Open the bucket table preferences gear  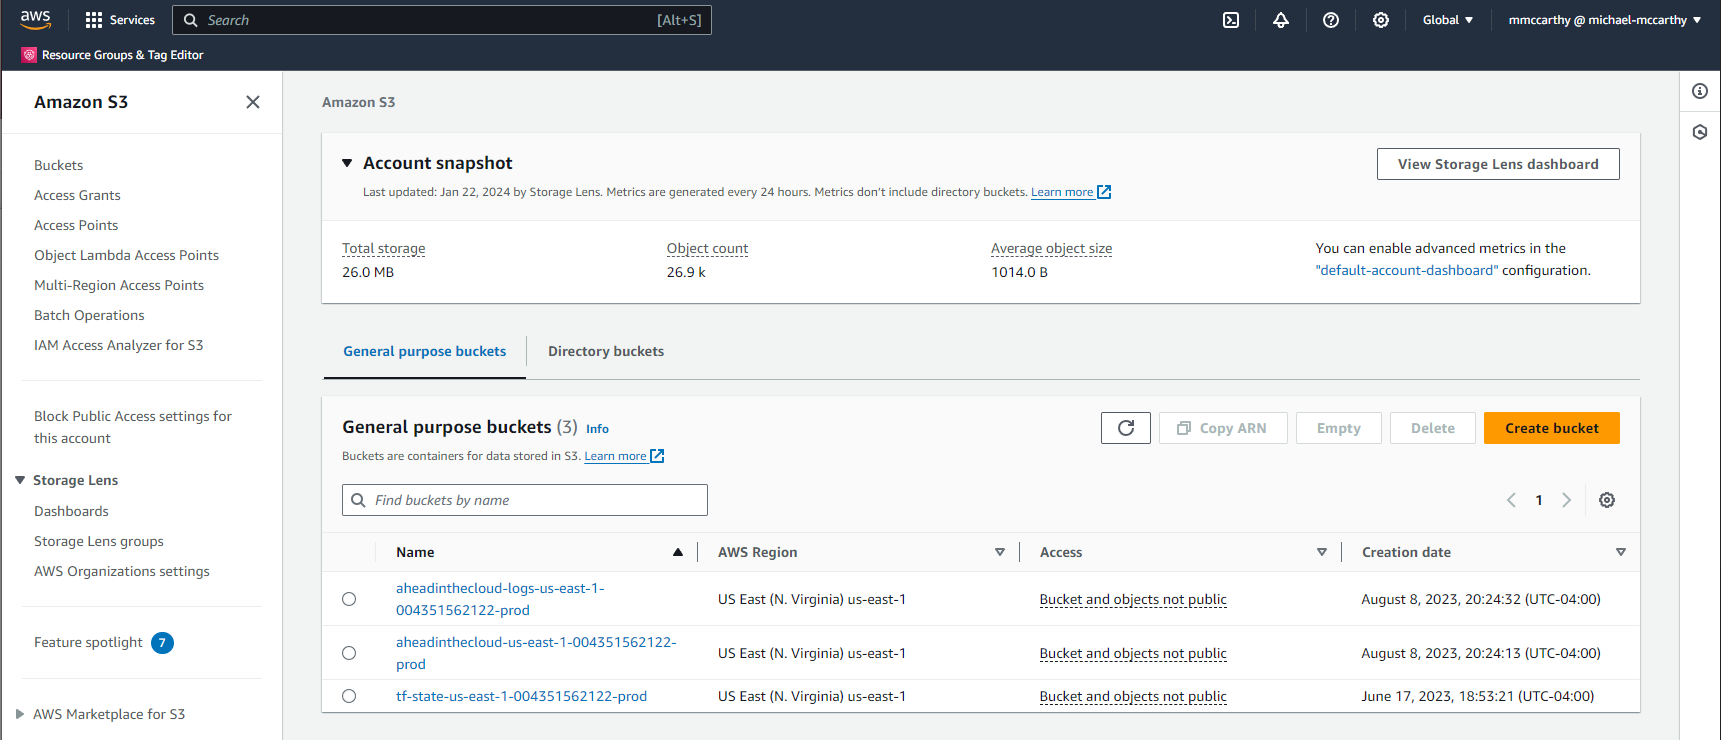[x=1607, y=500]
